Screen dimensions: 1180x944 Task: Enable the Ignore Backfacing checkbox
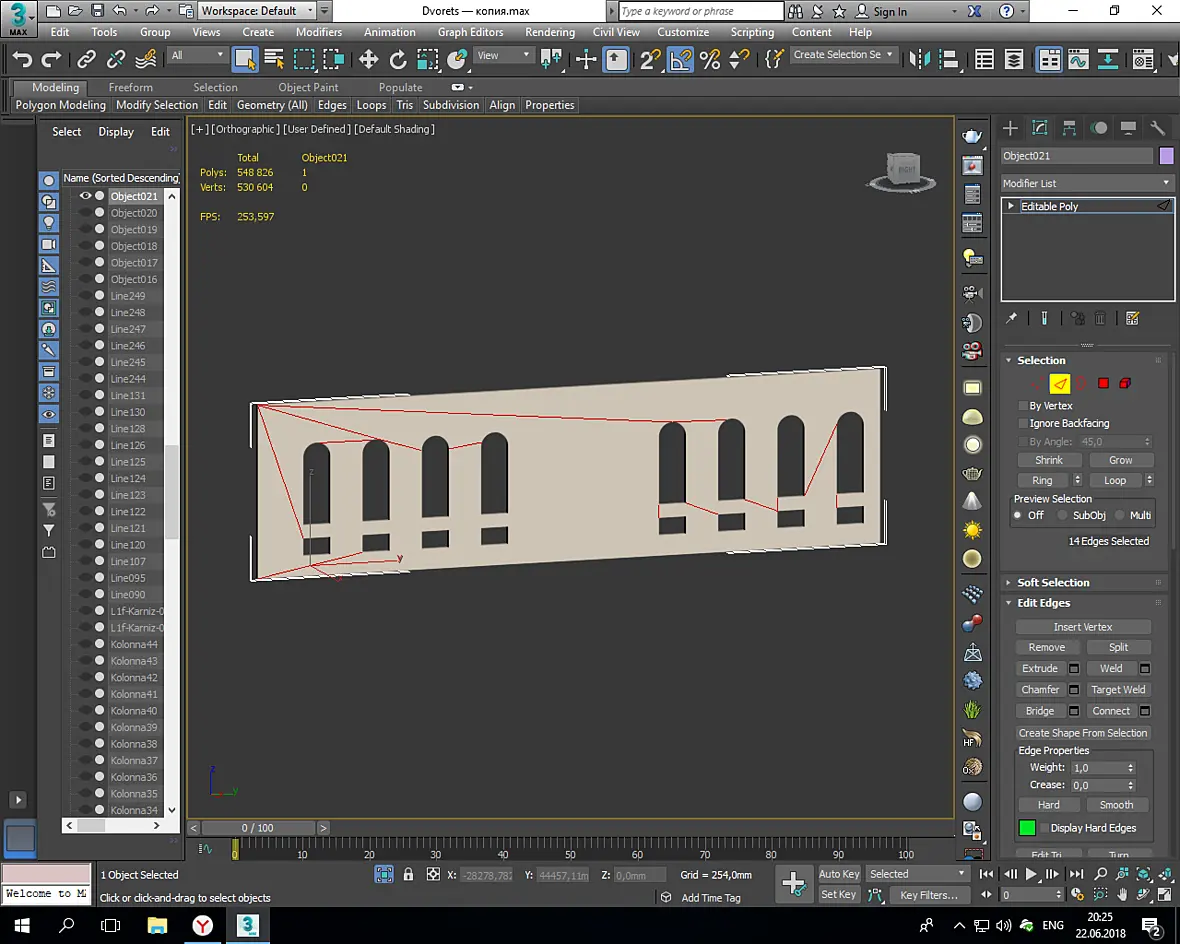pos(1022,423)
